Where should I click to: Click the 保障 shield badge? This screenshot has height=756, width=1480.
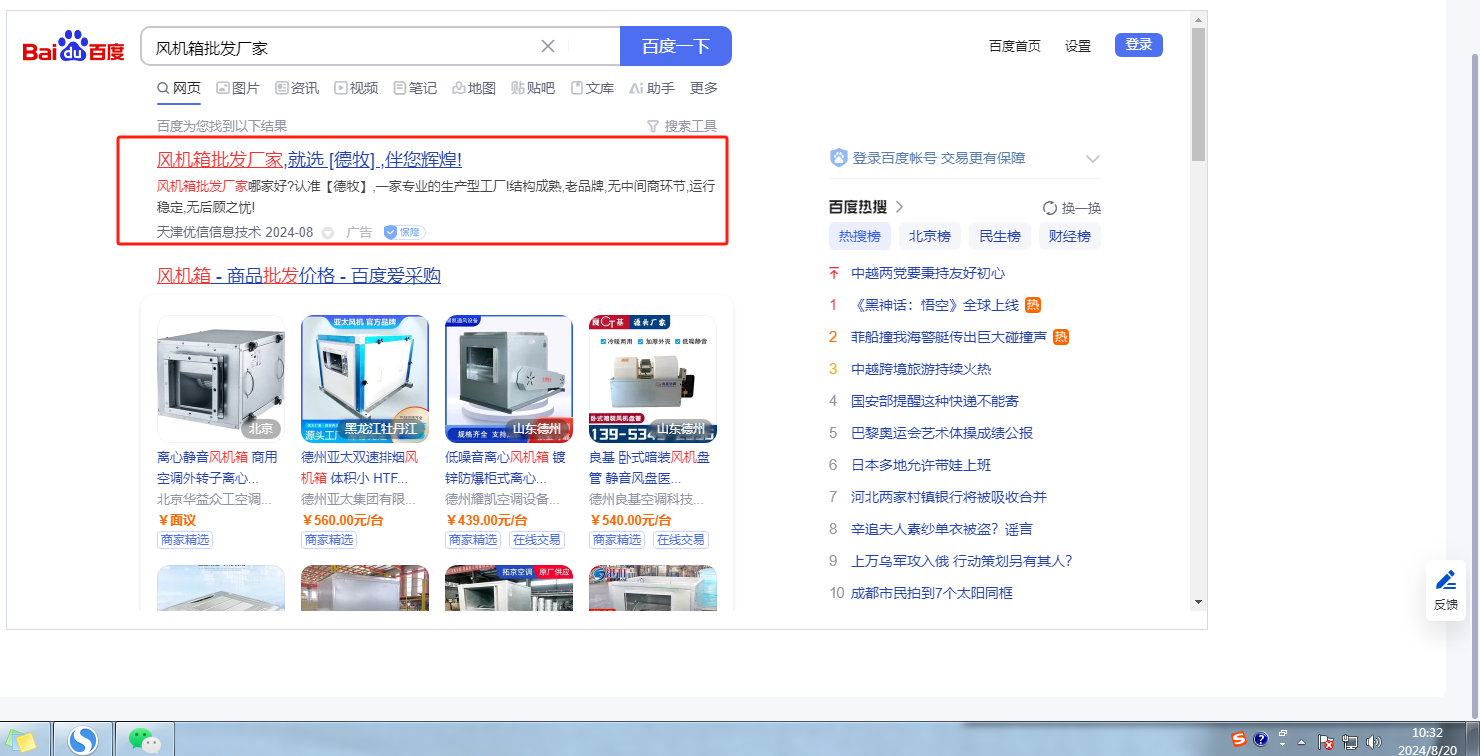point(405,232)
